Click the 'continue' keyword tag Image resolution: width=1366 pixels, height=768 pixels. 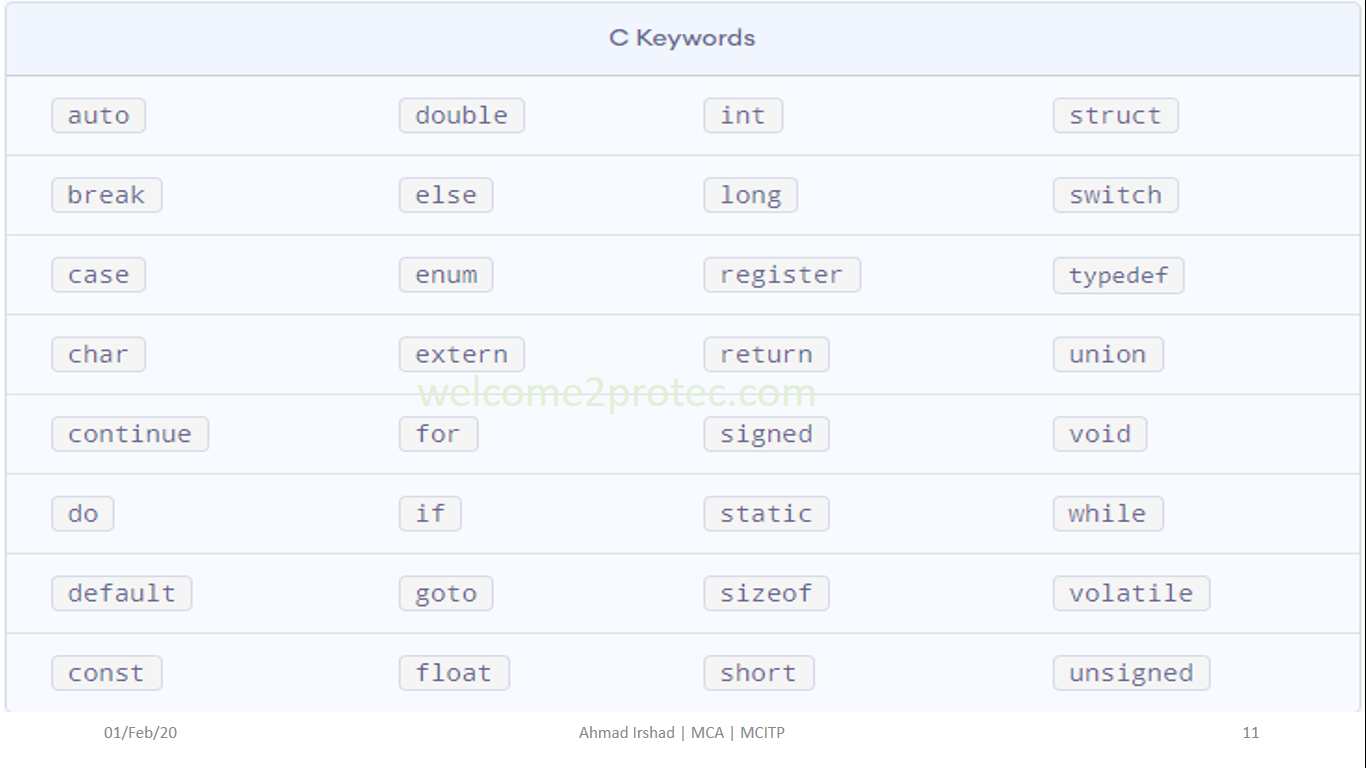click(x=129, y=434)
